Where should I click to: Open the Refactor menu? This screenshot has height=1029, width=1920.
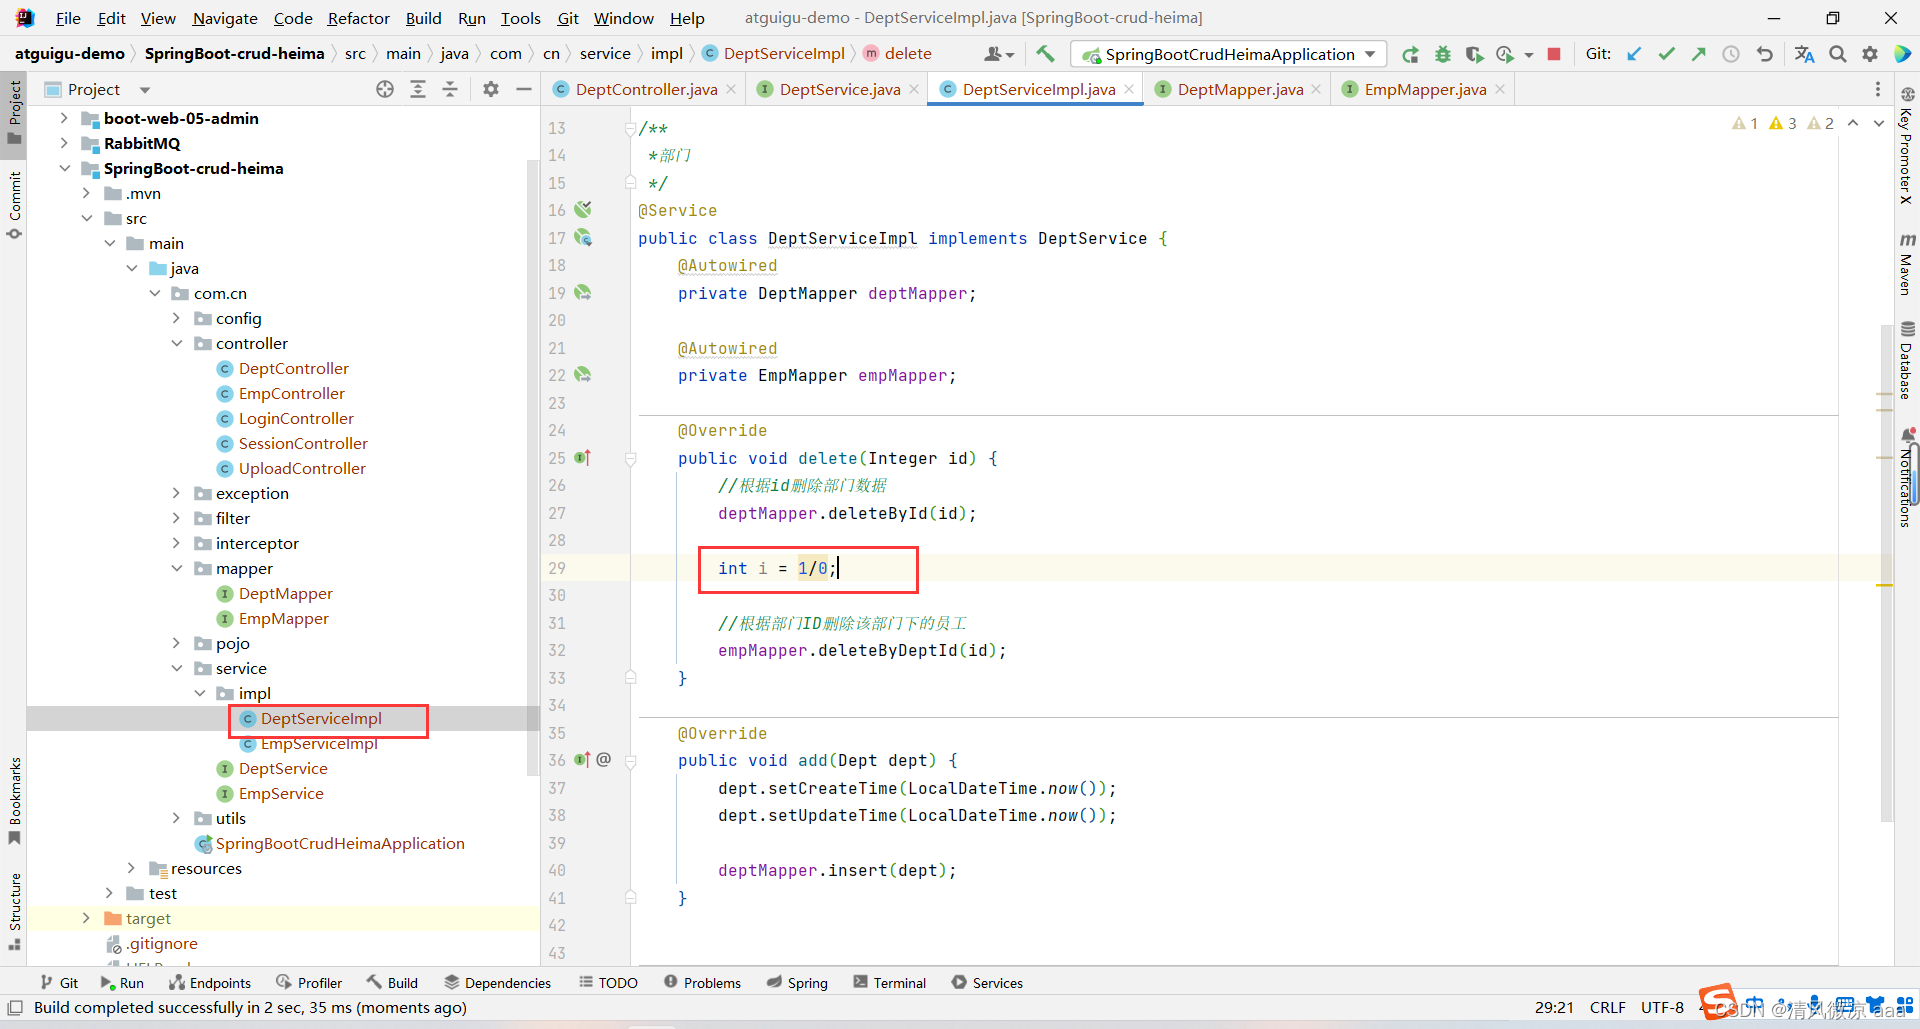pyautogui.click(x=358, y=18)
